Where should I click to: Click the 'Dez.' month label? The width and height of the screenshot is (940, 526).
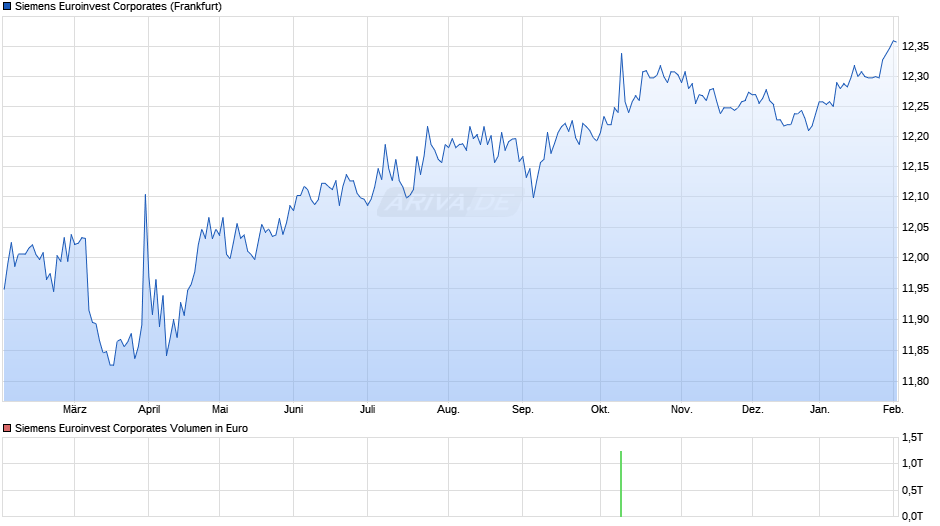[752, 409]
